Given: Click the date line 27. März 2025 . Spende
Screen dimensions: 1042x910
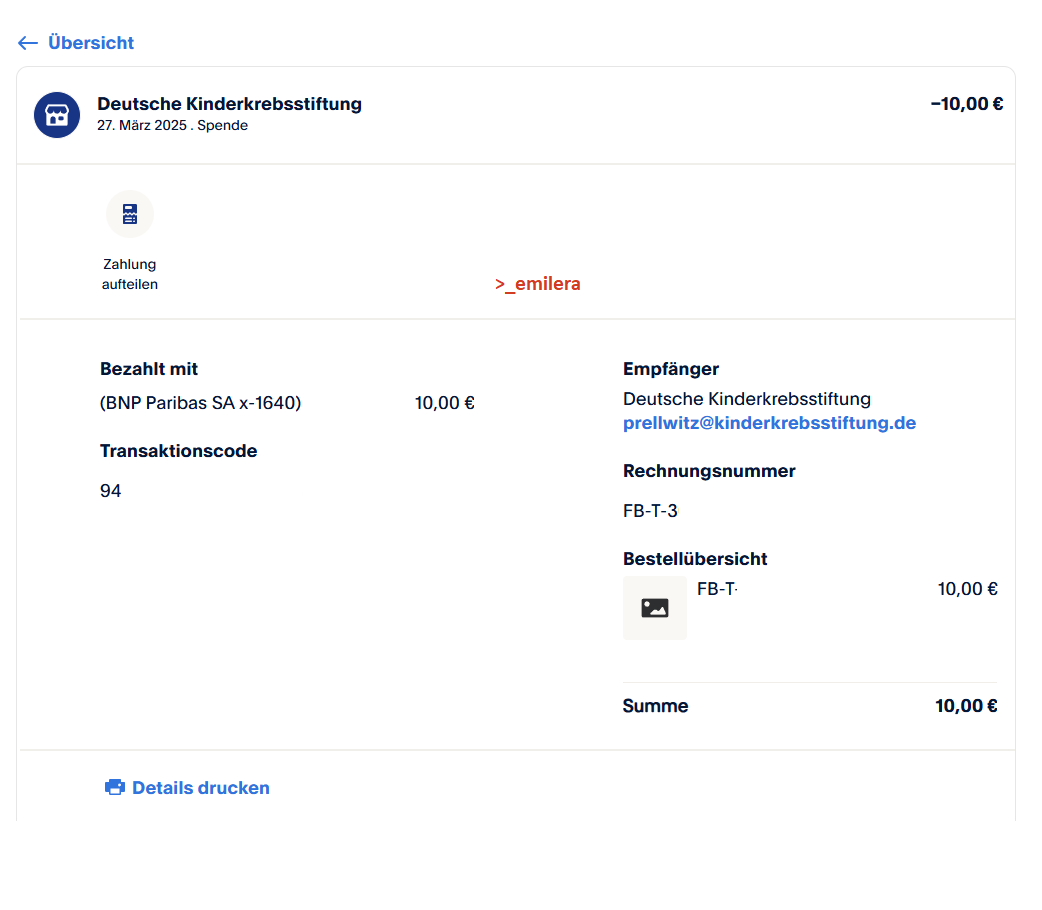Looking at the screenshot, I should pyautogui.click(x=172, y=126).
